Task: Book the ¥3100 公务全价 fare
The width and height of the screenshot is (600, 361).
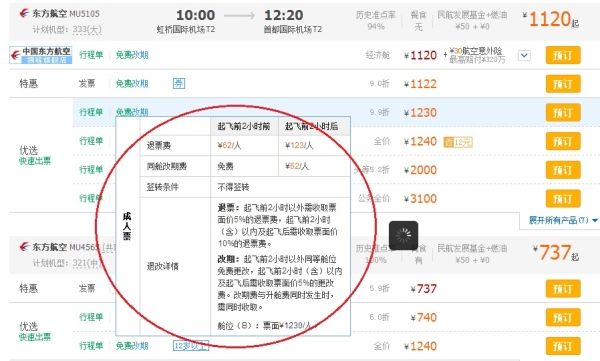Action: 563,199
